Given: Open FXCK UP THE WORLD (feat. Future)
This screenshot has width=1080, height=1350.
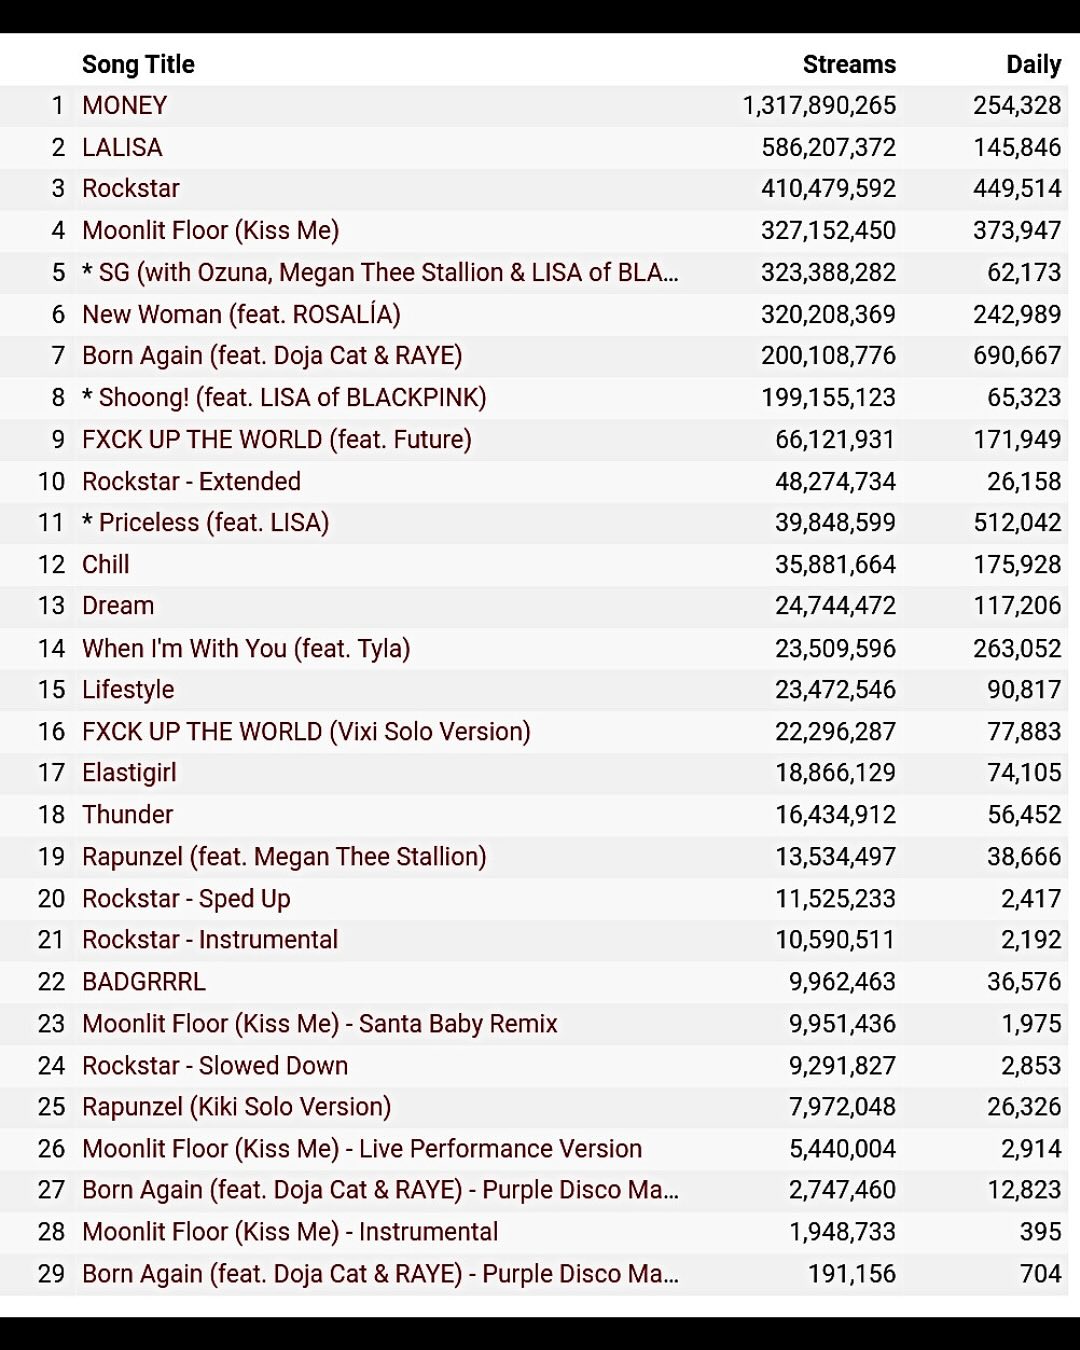Looking at the screenshot, I should coord(277,440).
